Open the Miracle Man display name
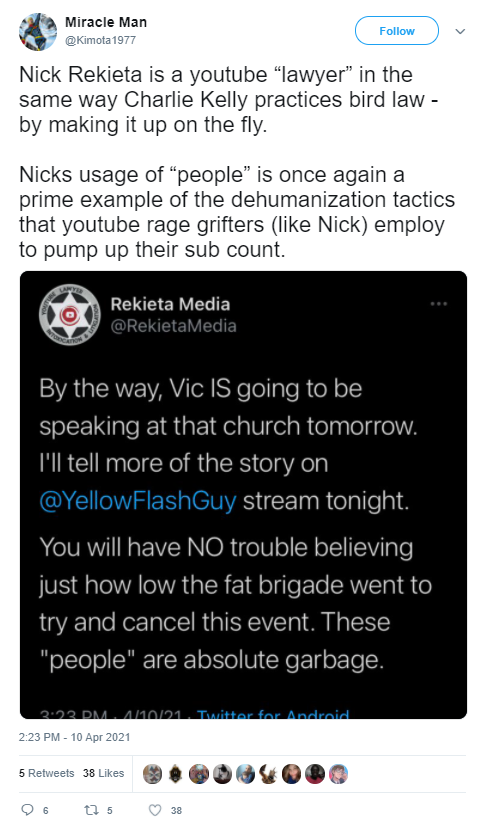 [x=106, y=22]
